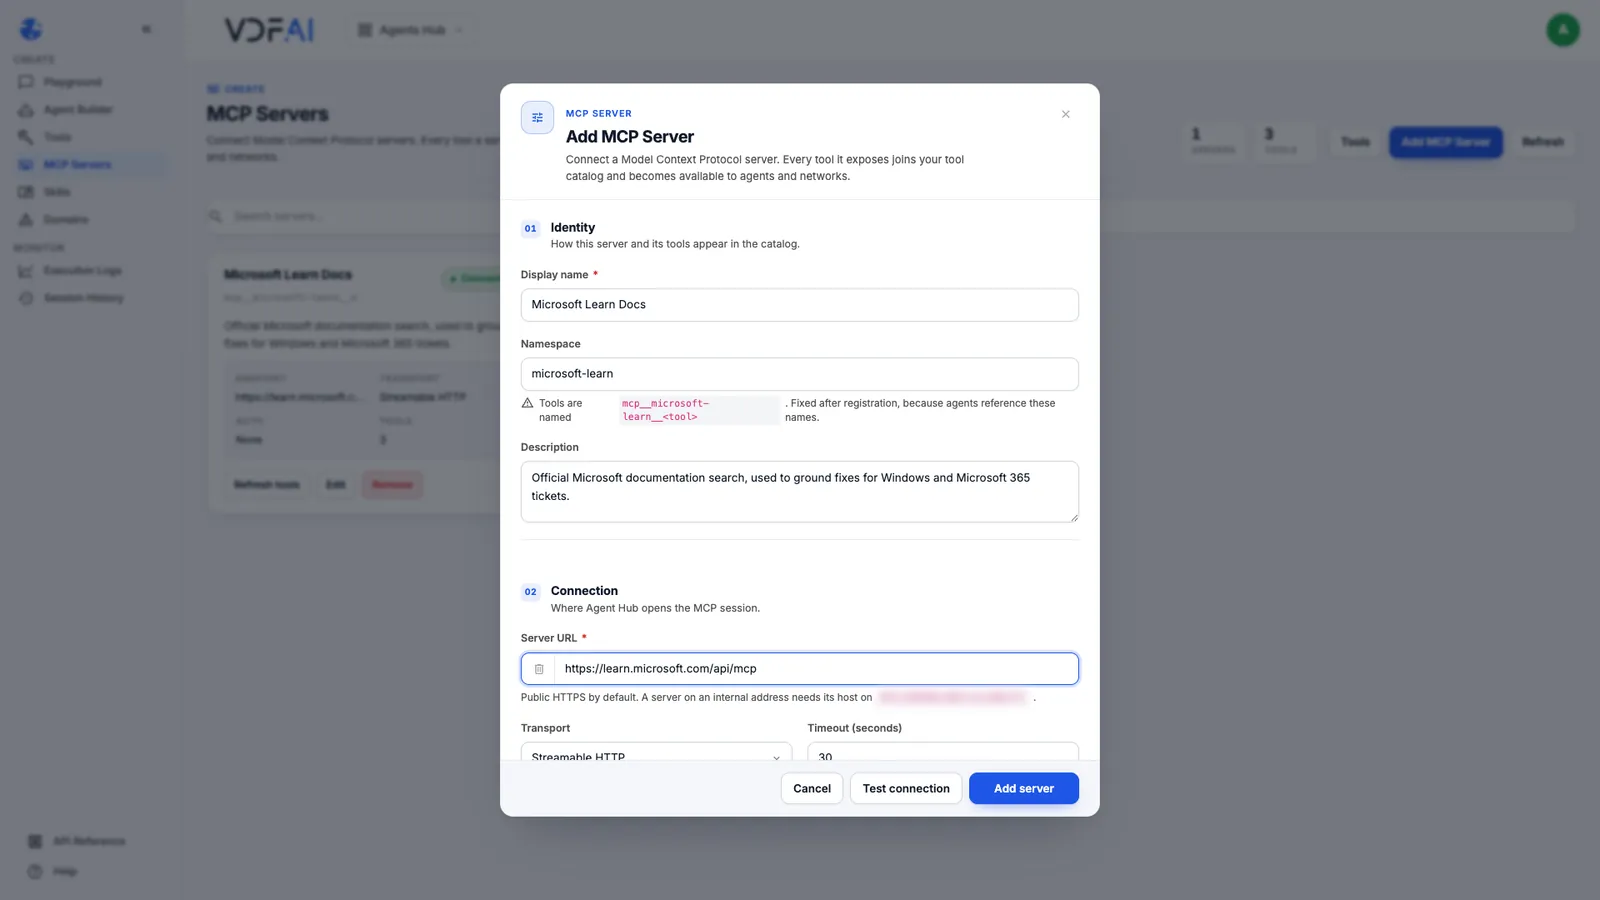Click the Refresh button on MCP Servers page
This screenshot has height=900, width=1600.
pyautogui.click(x=1543, y=142)
